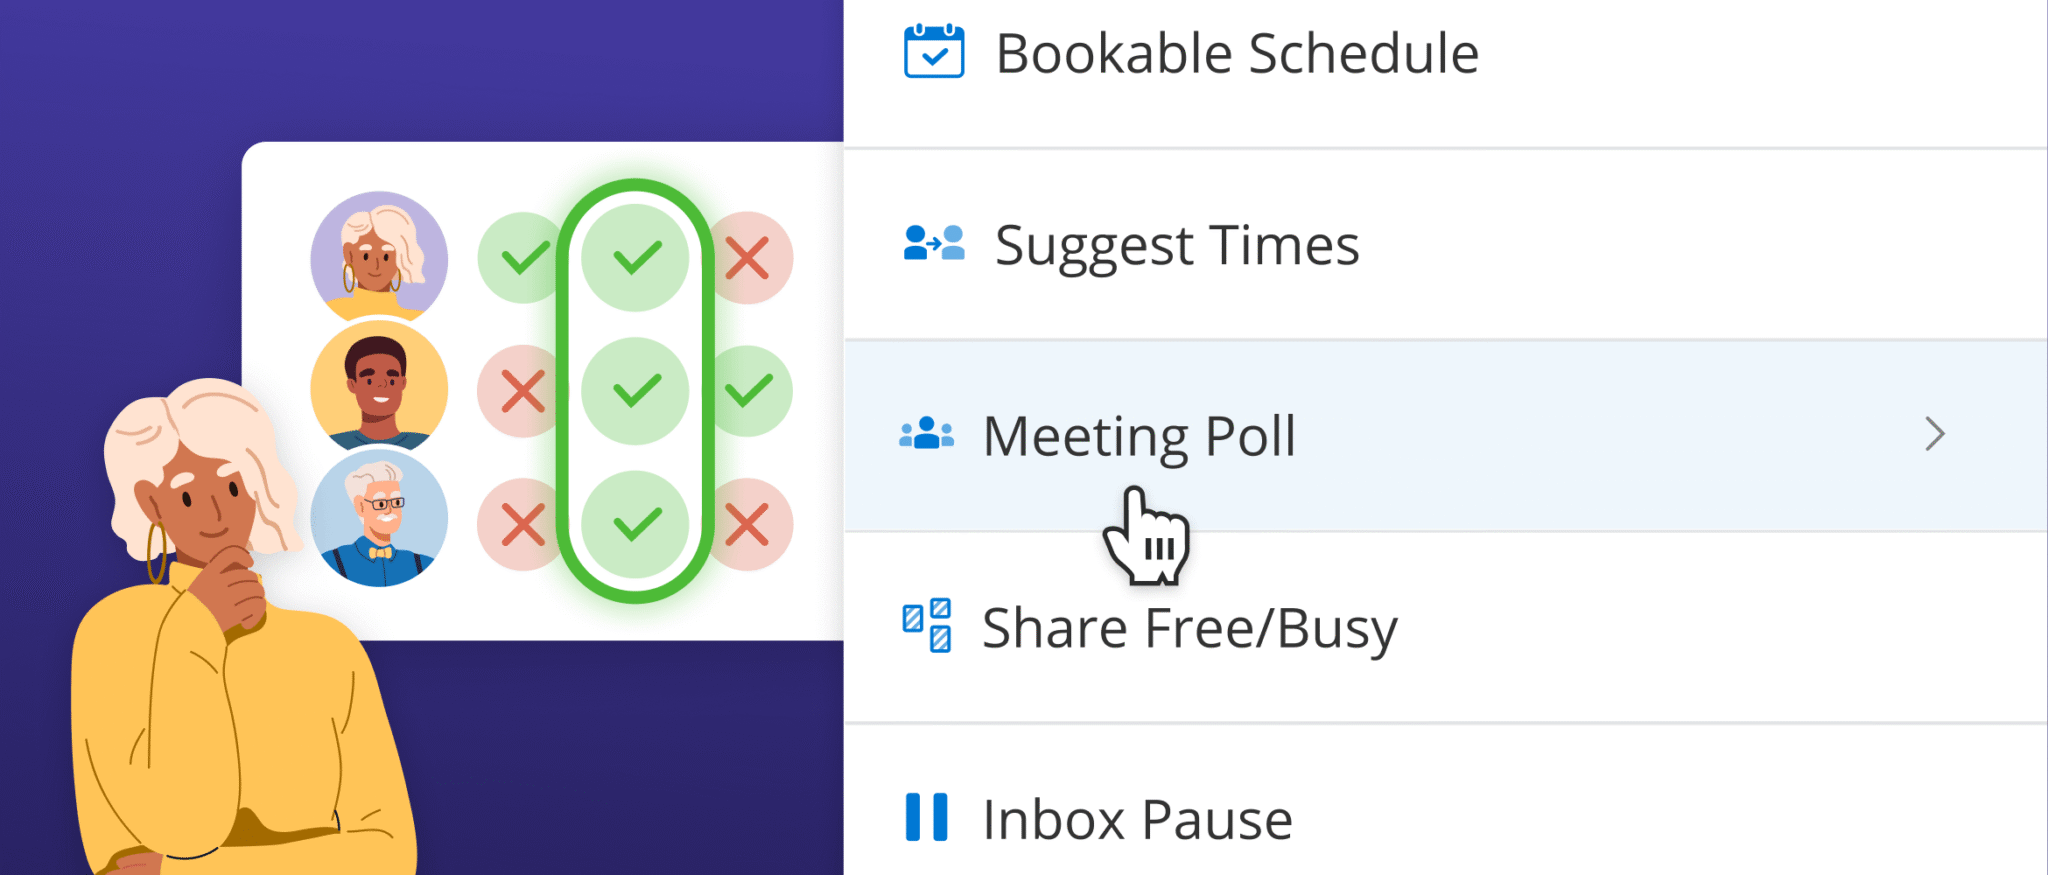Expand the Meeting Poll submenu chevron

point(1935,434)
